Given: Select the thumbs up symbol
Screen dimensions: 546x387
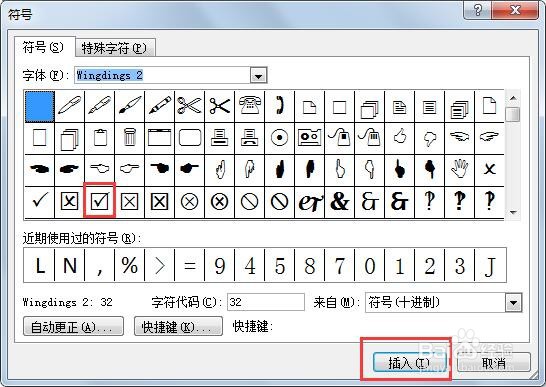Looking at the screenshot, I should 399,138.
